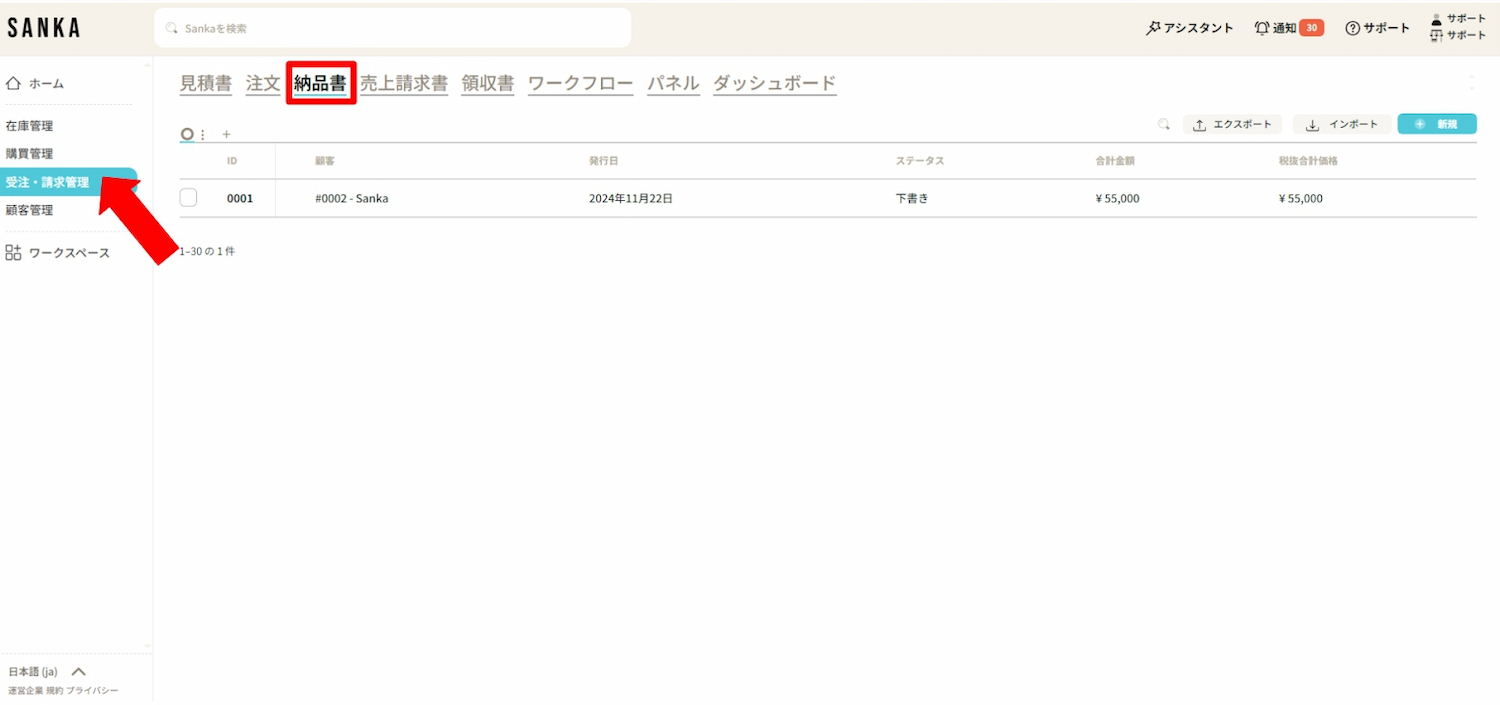Click the table search magnifier icon
The height and width of the screenshot is (705, 1500).
tap(1163, 124)
